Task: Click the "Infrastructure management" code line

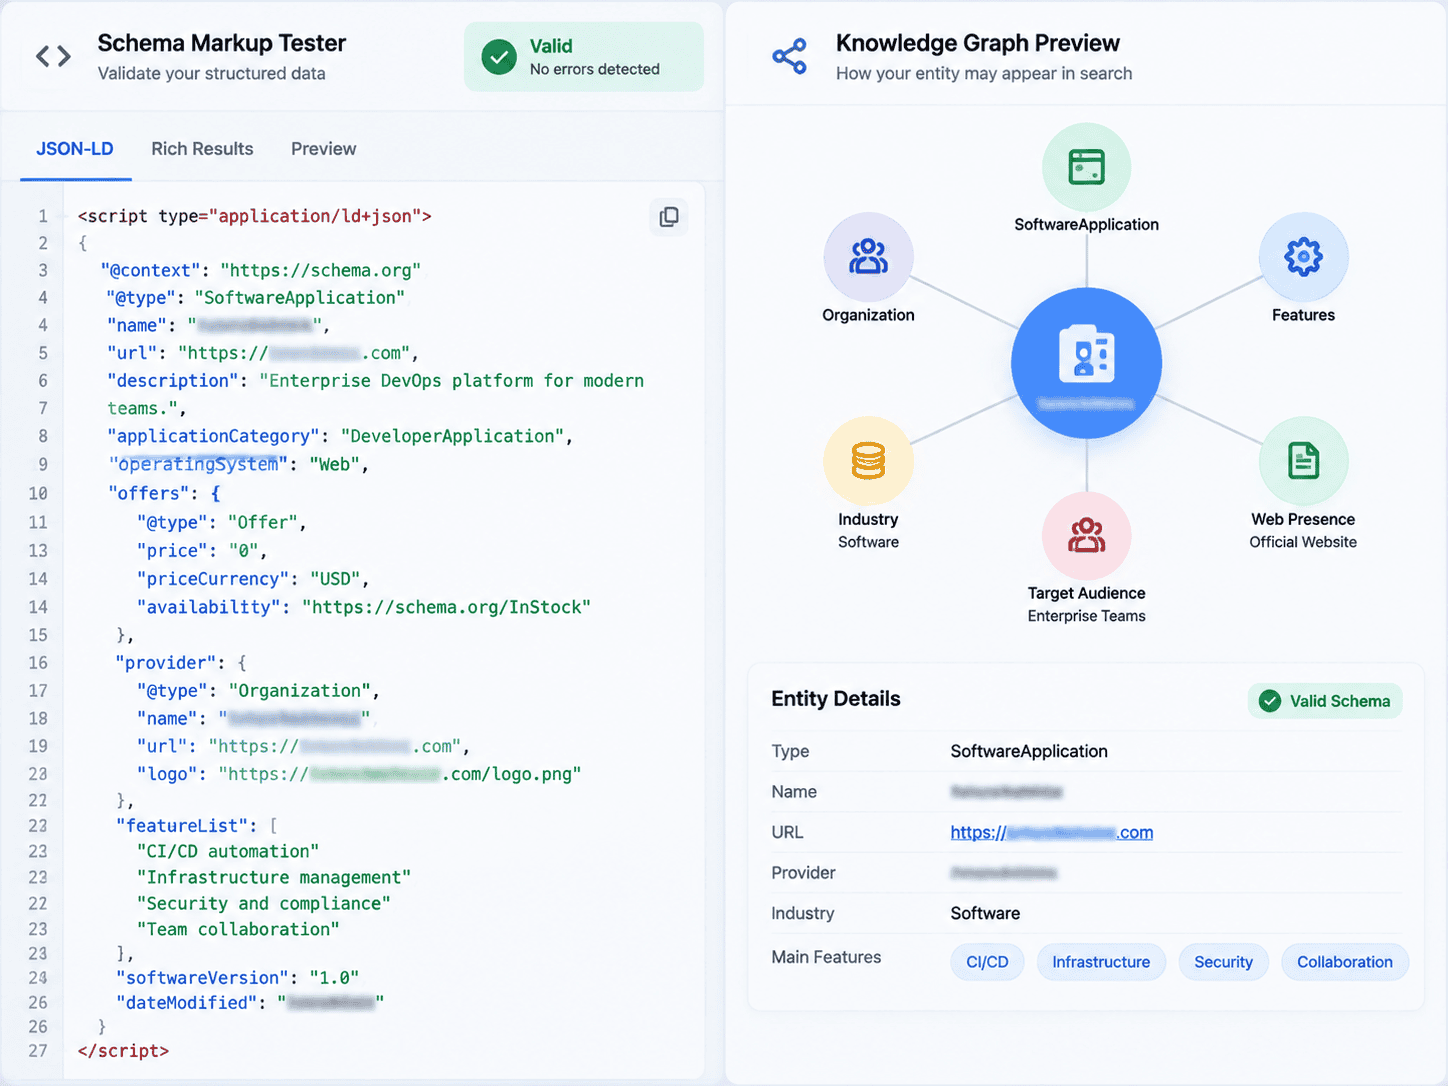Action: 274,877
